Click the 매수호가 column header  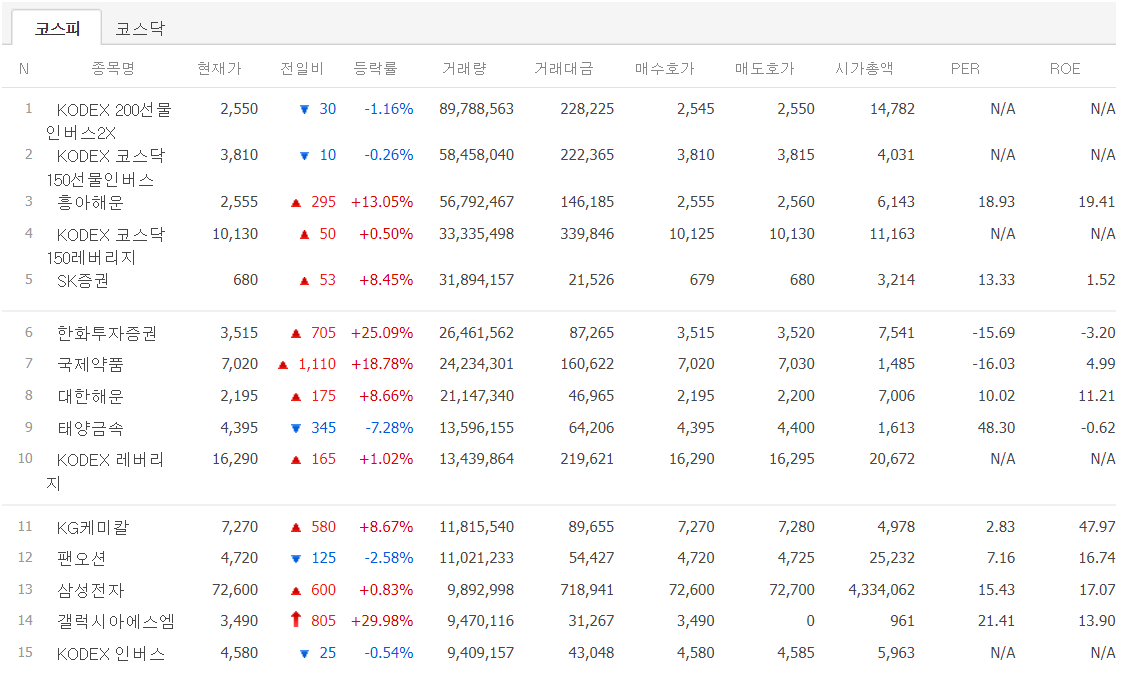(664, 68)
